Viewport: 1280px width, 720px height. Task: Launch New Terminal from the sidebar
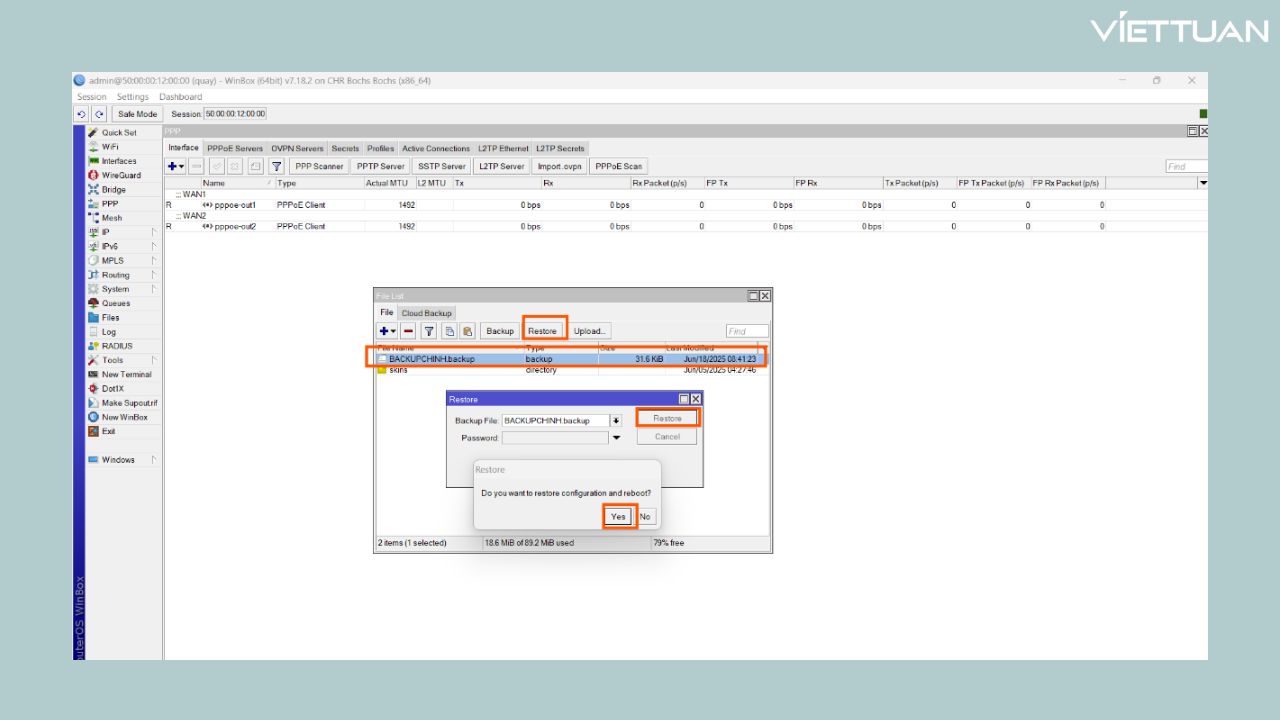click(x=126, y=374)
